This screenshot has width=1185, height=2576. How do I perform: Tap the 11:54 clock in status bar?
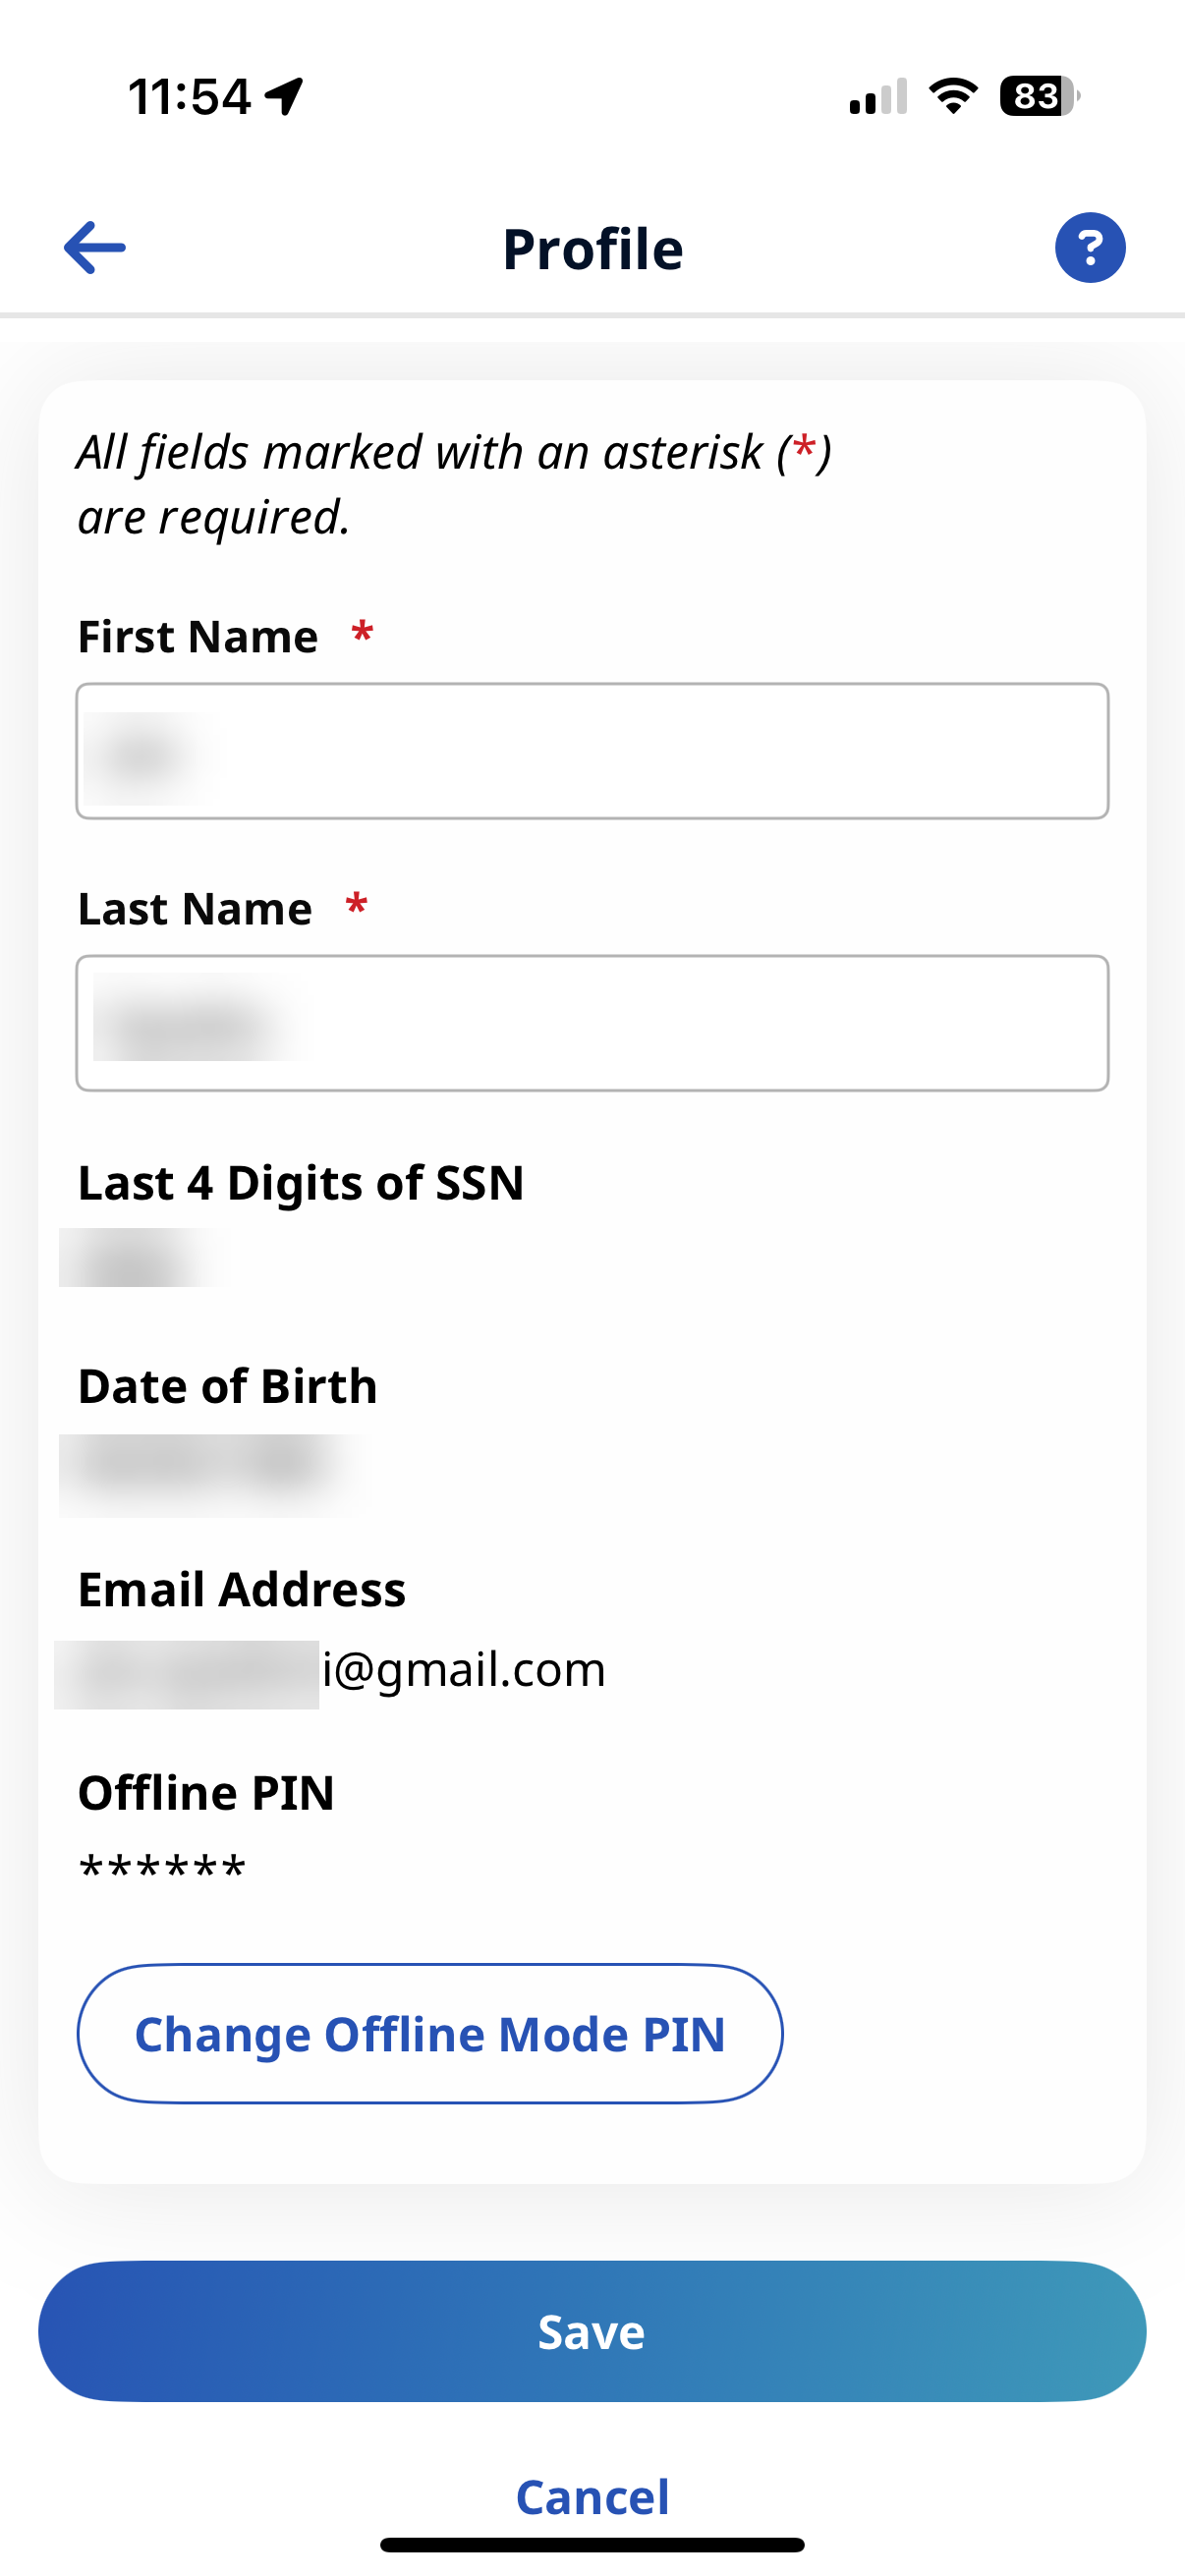(189, 98)
